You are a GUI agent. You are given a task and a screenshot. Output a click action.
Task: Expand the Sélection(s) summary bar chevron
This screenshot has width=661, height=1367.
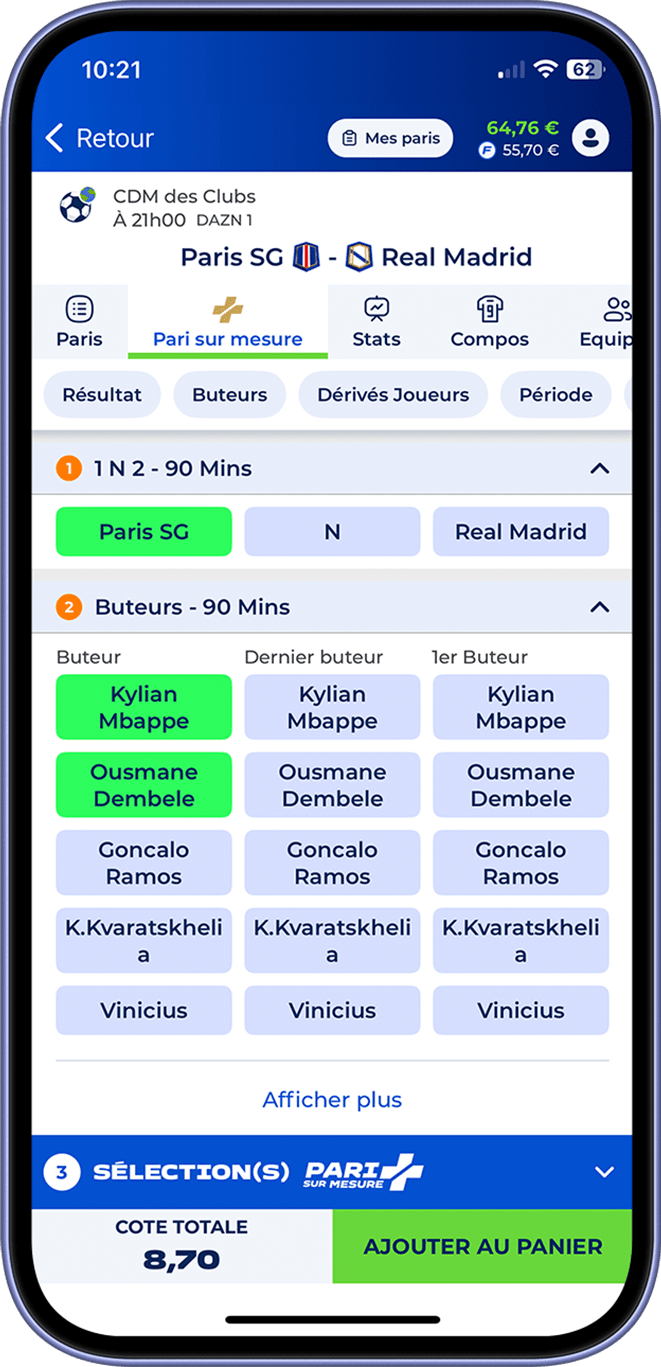point(604,1172)
